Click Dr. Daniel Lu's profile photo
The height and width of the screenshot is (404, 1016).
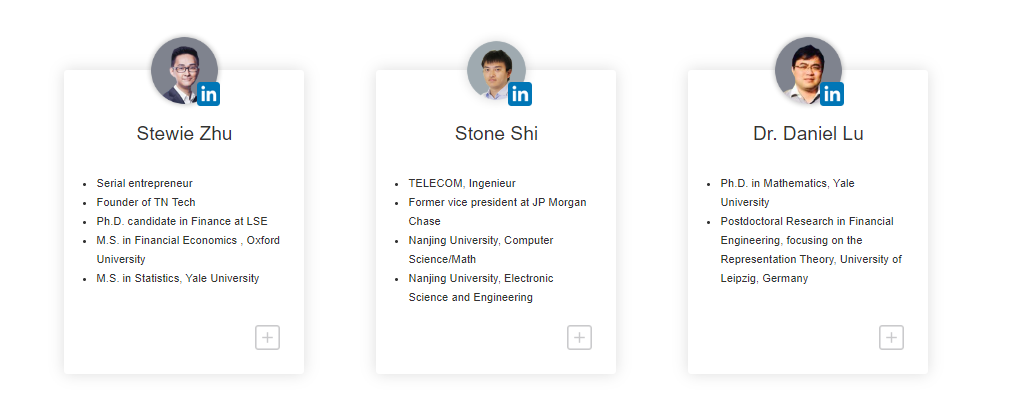[x=805, y=68]
